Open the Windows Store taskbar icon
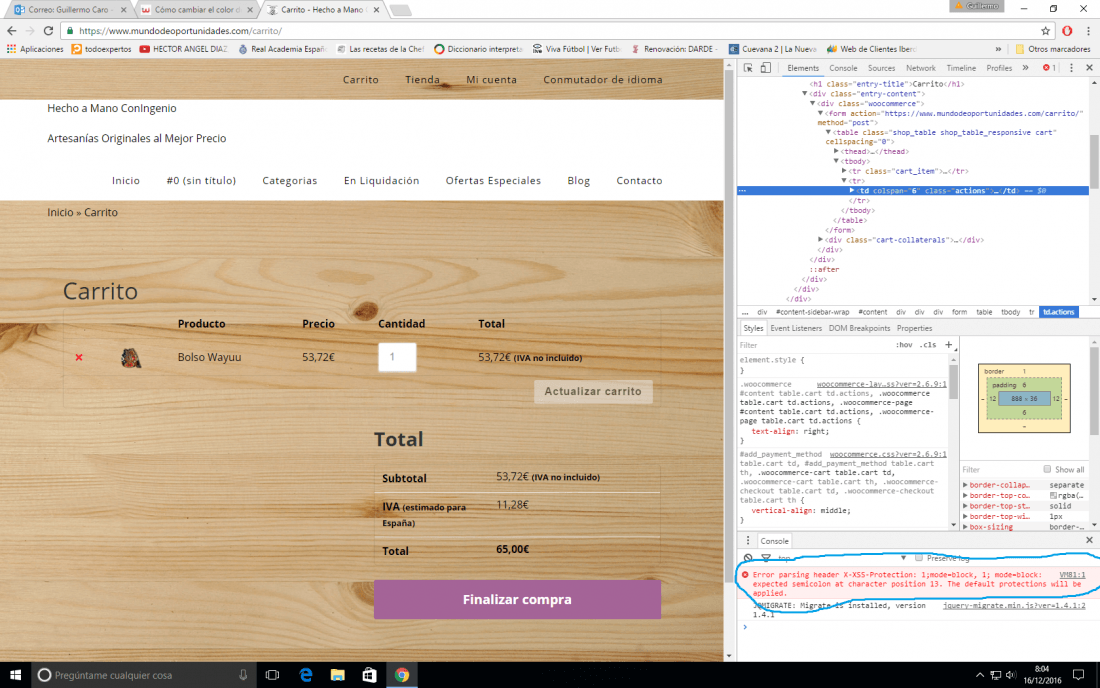Image resolution: width=1100 pixels, height=688 pixels. [x=369, y=675]
